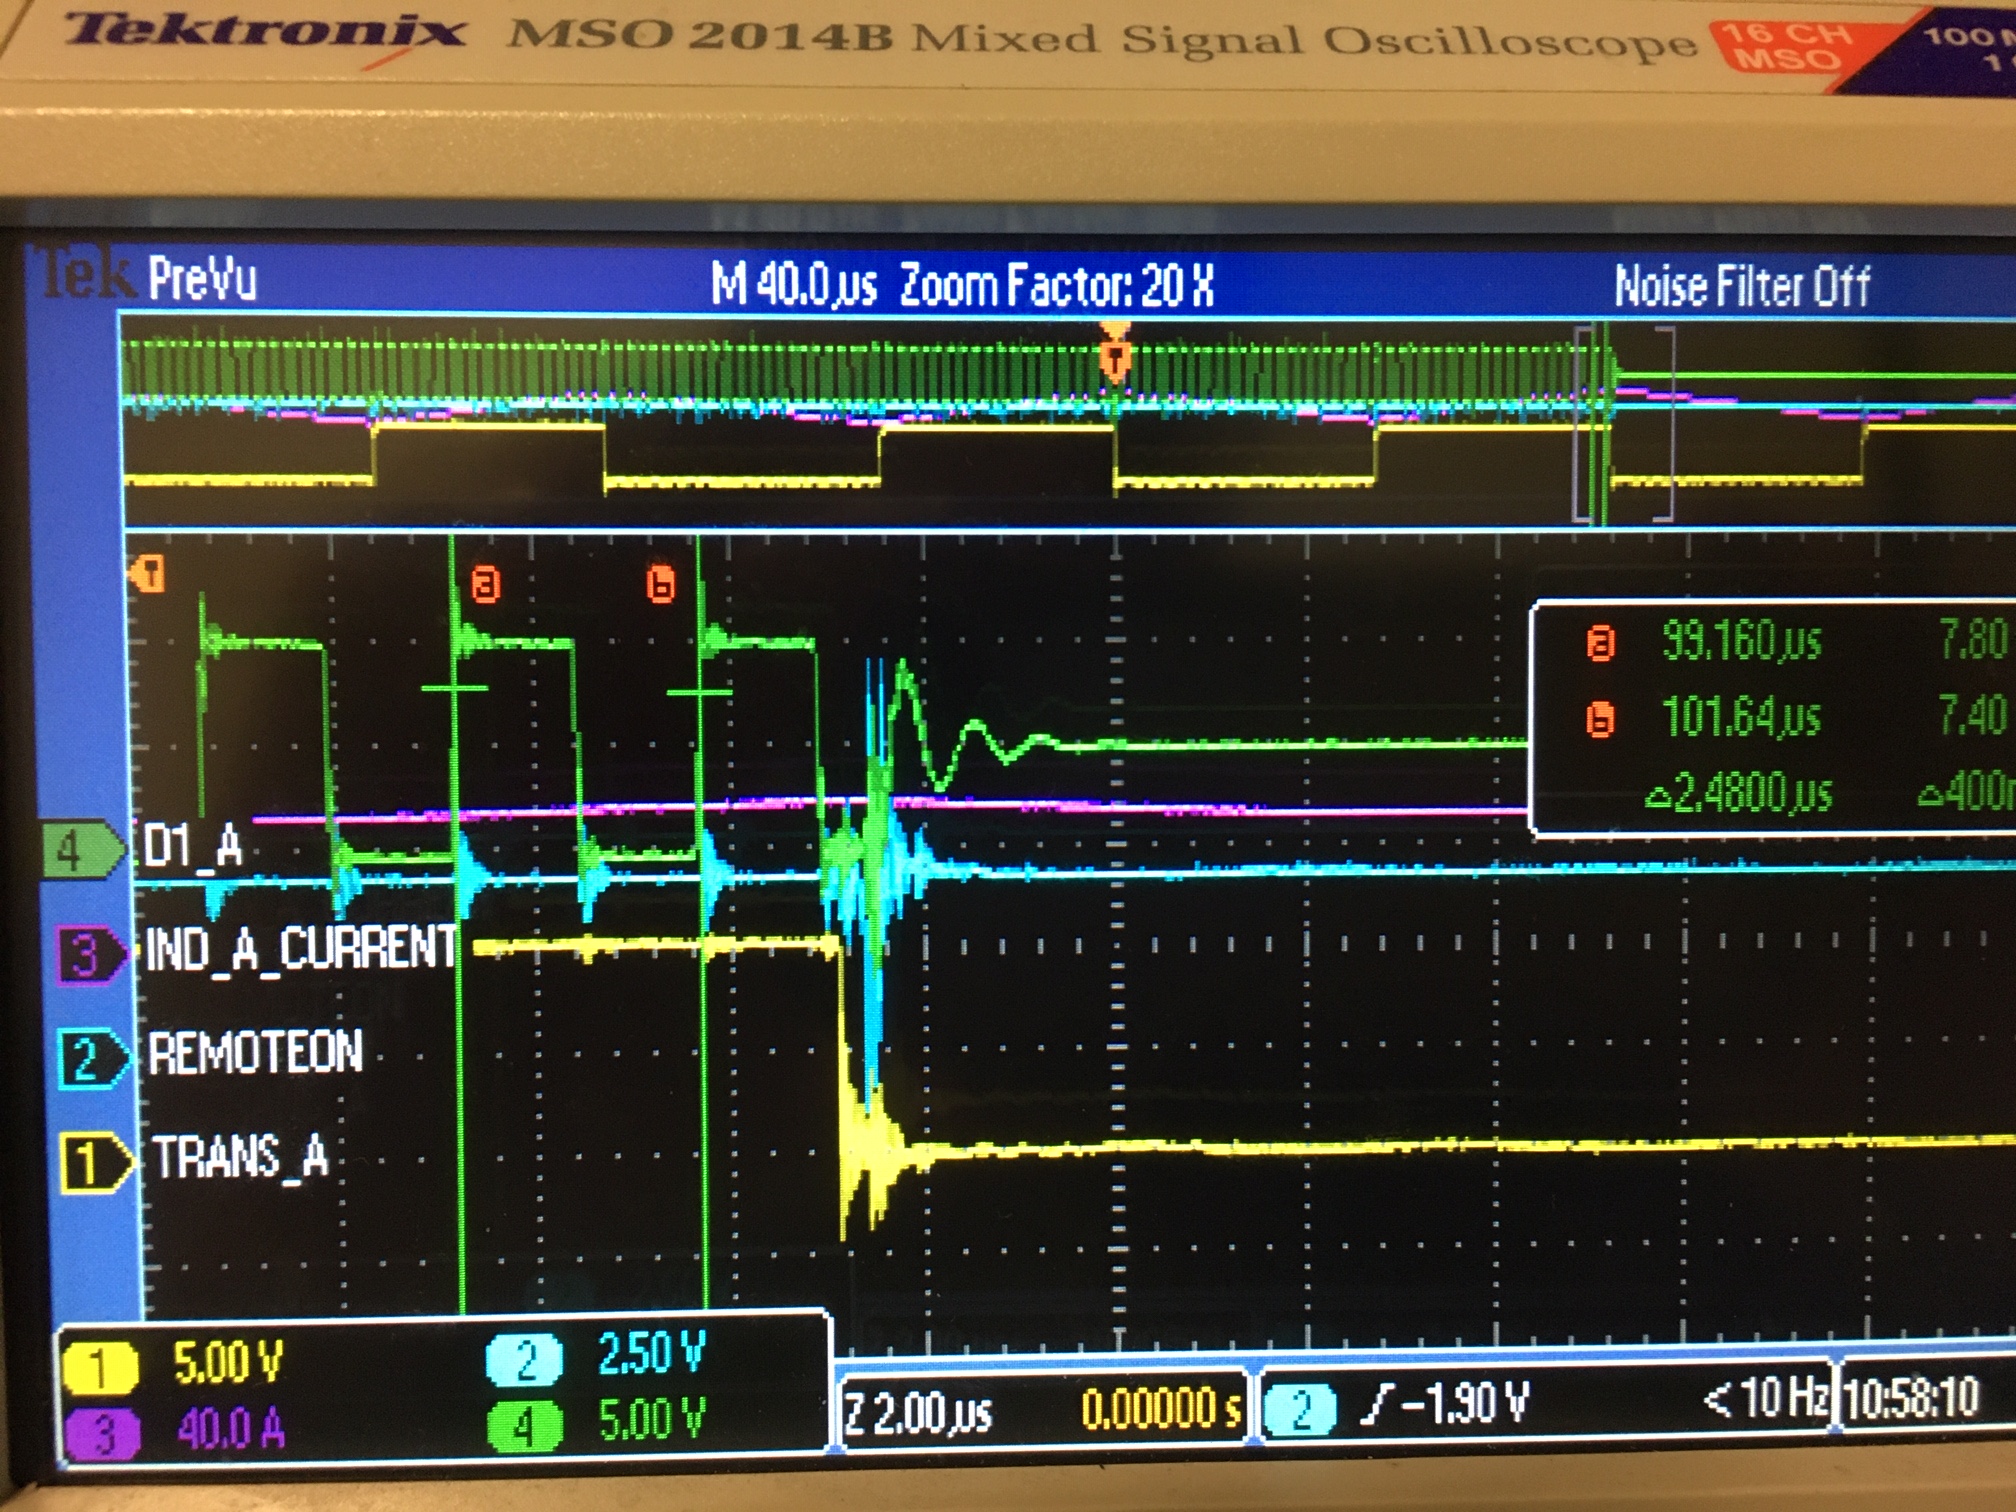Click the 'b' icon in cursor readout box
Screen dimensions: 2016x1512
pyautogui.click(x=1600, y=719)
